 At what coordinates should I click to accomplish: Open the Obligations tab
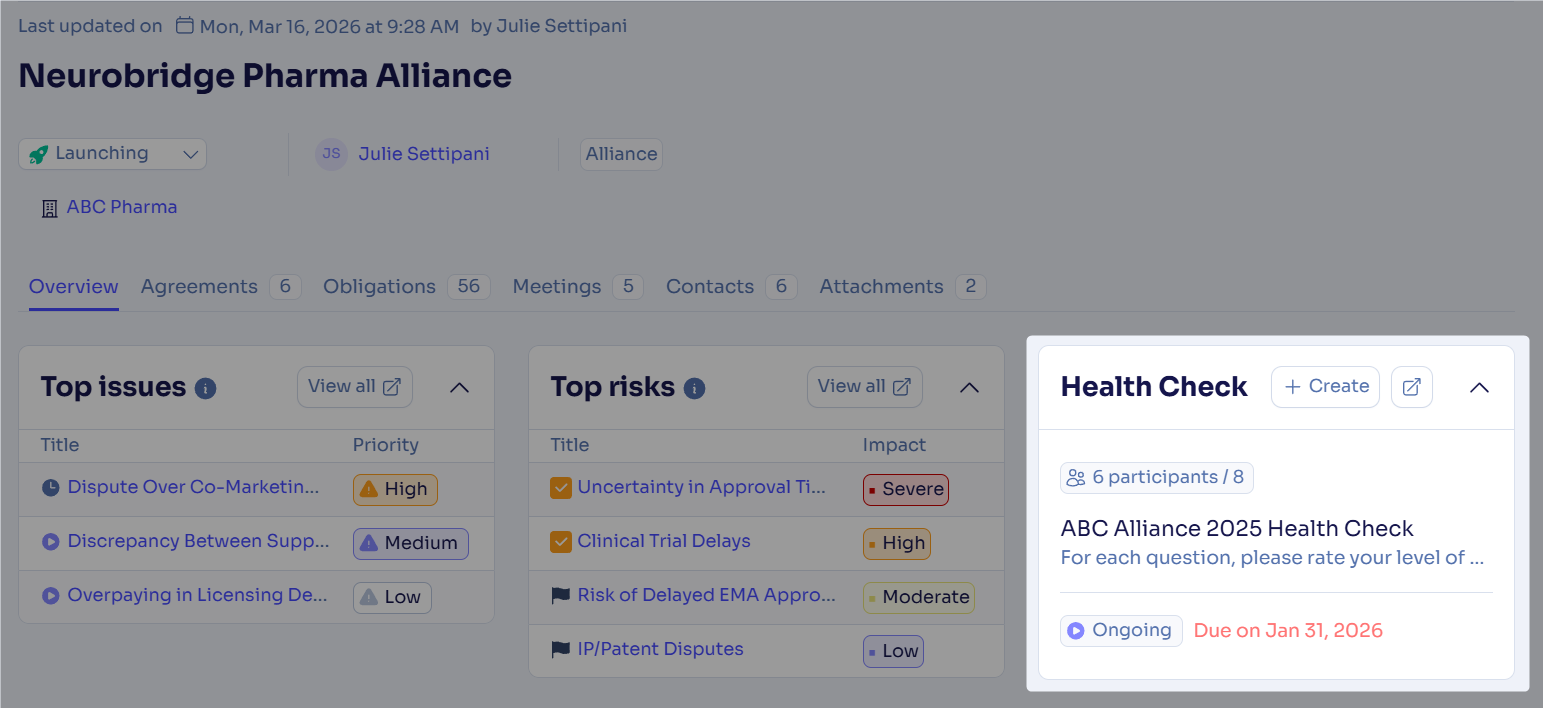pos(379,287)
